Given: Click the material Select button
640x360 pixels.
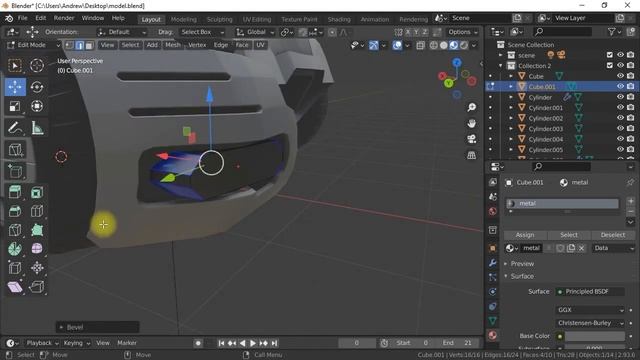Looking at the screenshot, I should coord(569,235).
